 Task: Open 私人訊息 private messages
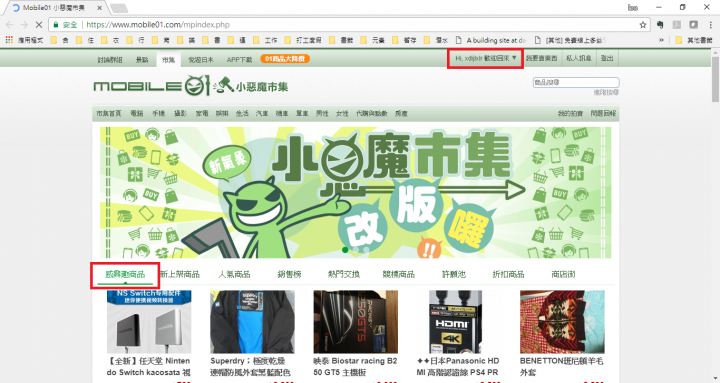(x=579, y=58)
